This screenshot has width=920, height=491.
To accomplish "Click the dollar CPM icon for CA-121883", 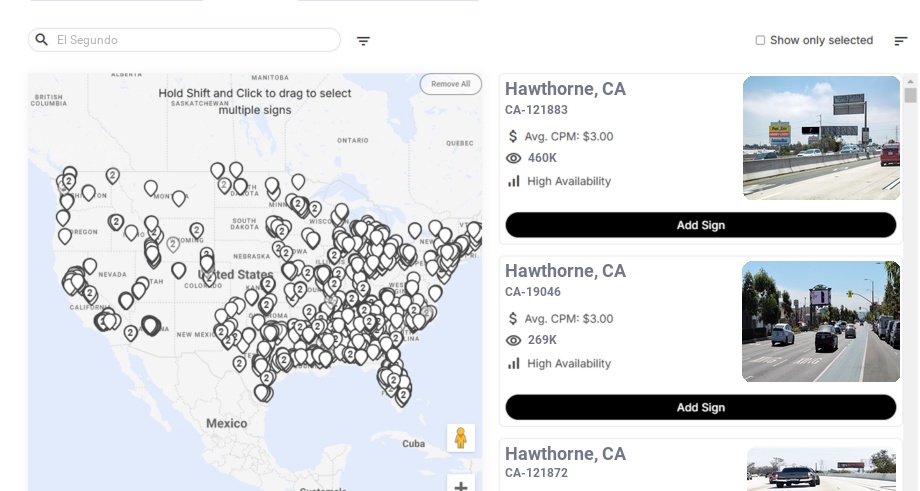I will click(513, 136).
